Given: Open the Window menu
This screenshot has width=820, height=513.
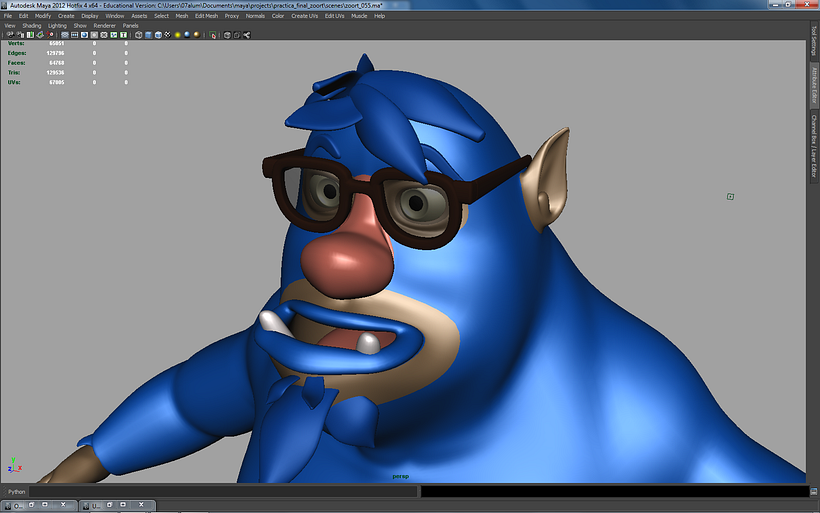Looking at the screenshot, I should pyautogui.click(x=115, y=16).
